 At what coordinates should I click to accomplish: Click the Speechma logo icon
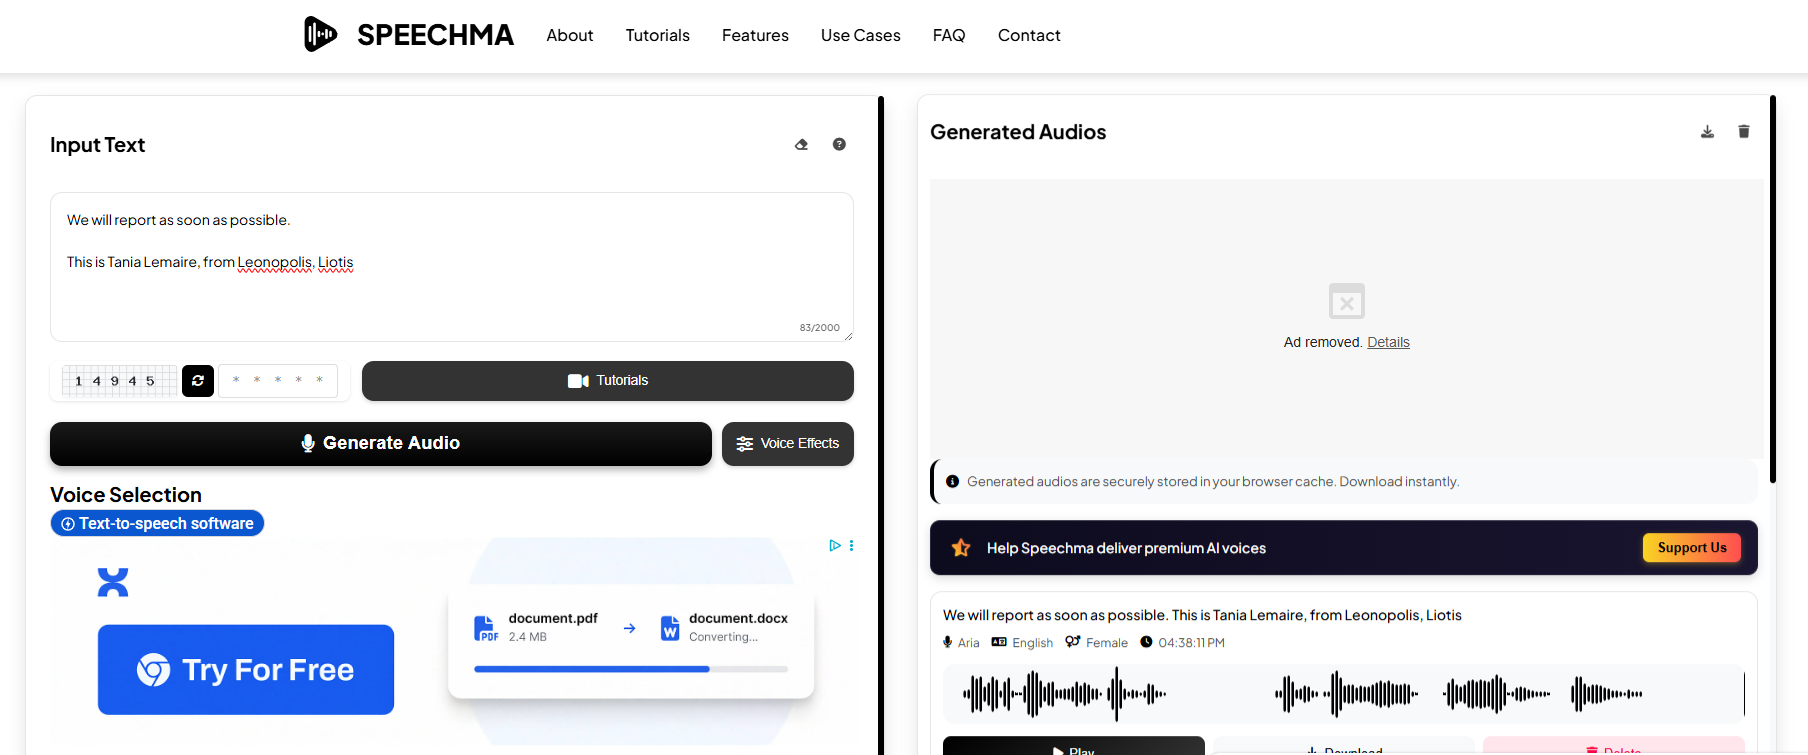coord(320,34)
